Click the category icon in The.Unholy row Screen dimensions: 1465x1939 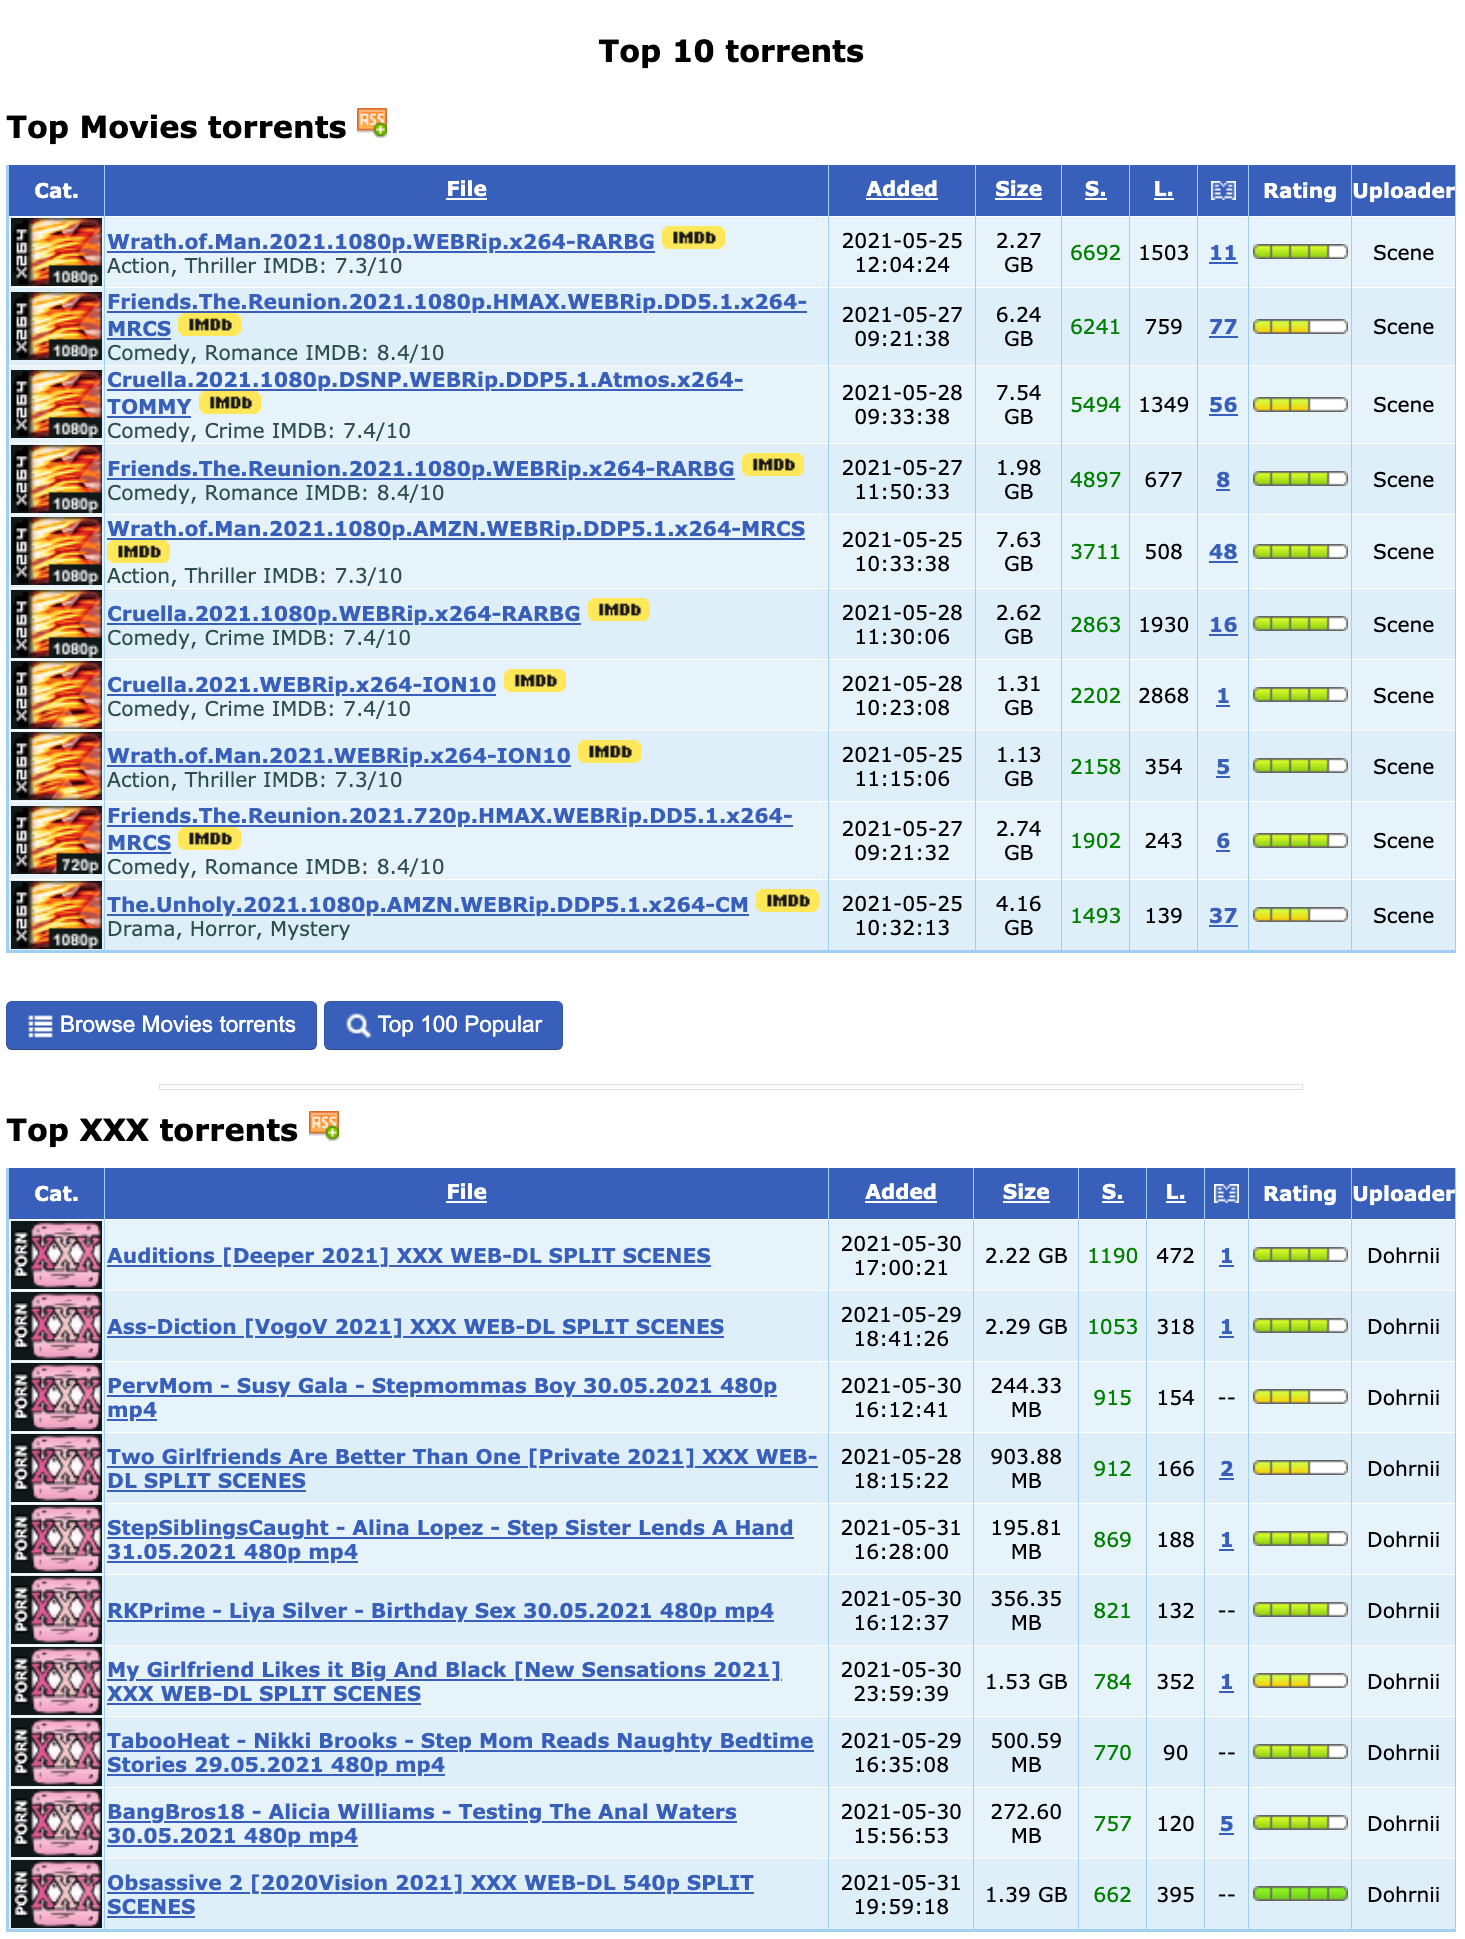pyautogui.click(x=57, y=915)
